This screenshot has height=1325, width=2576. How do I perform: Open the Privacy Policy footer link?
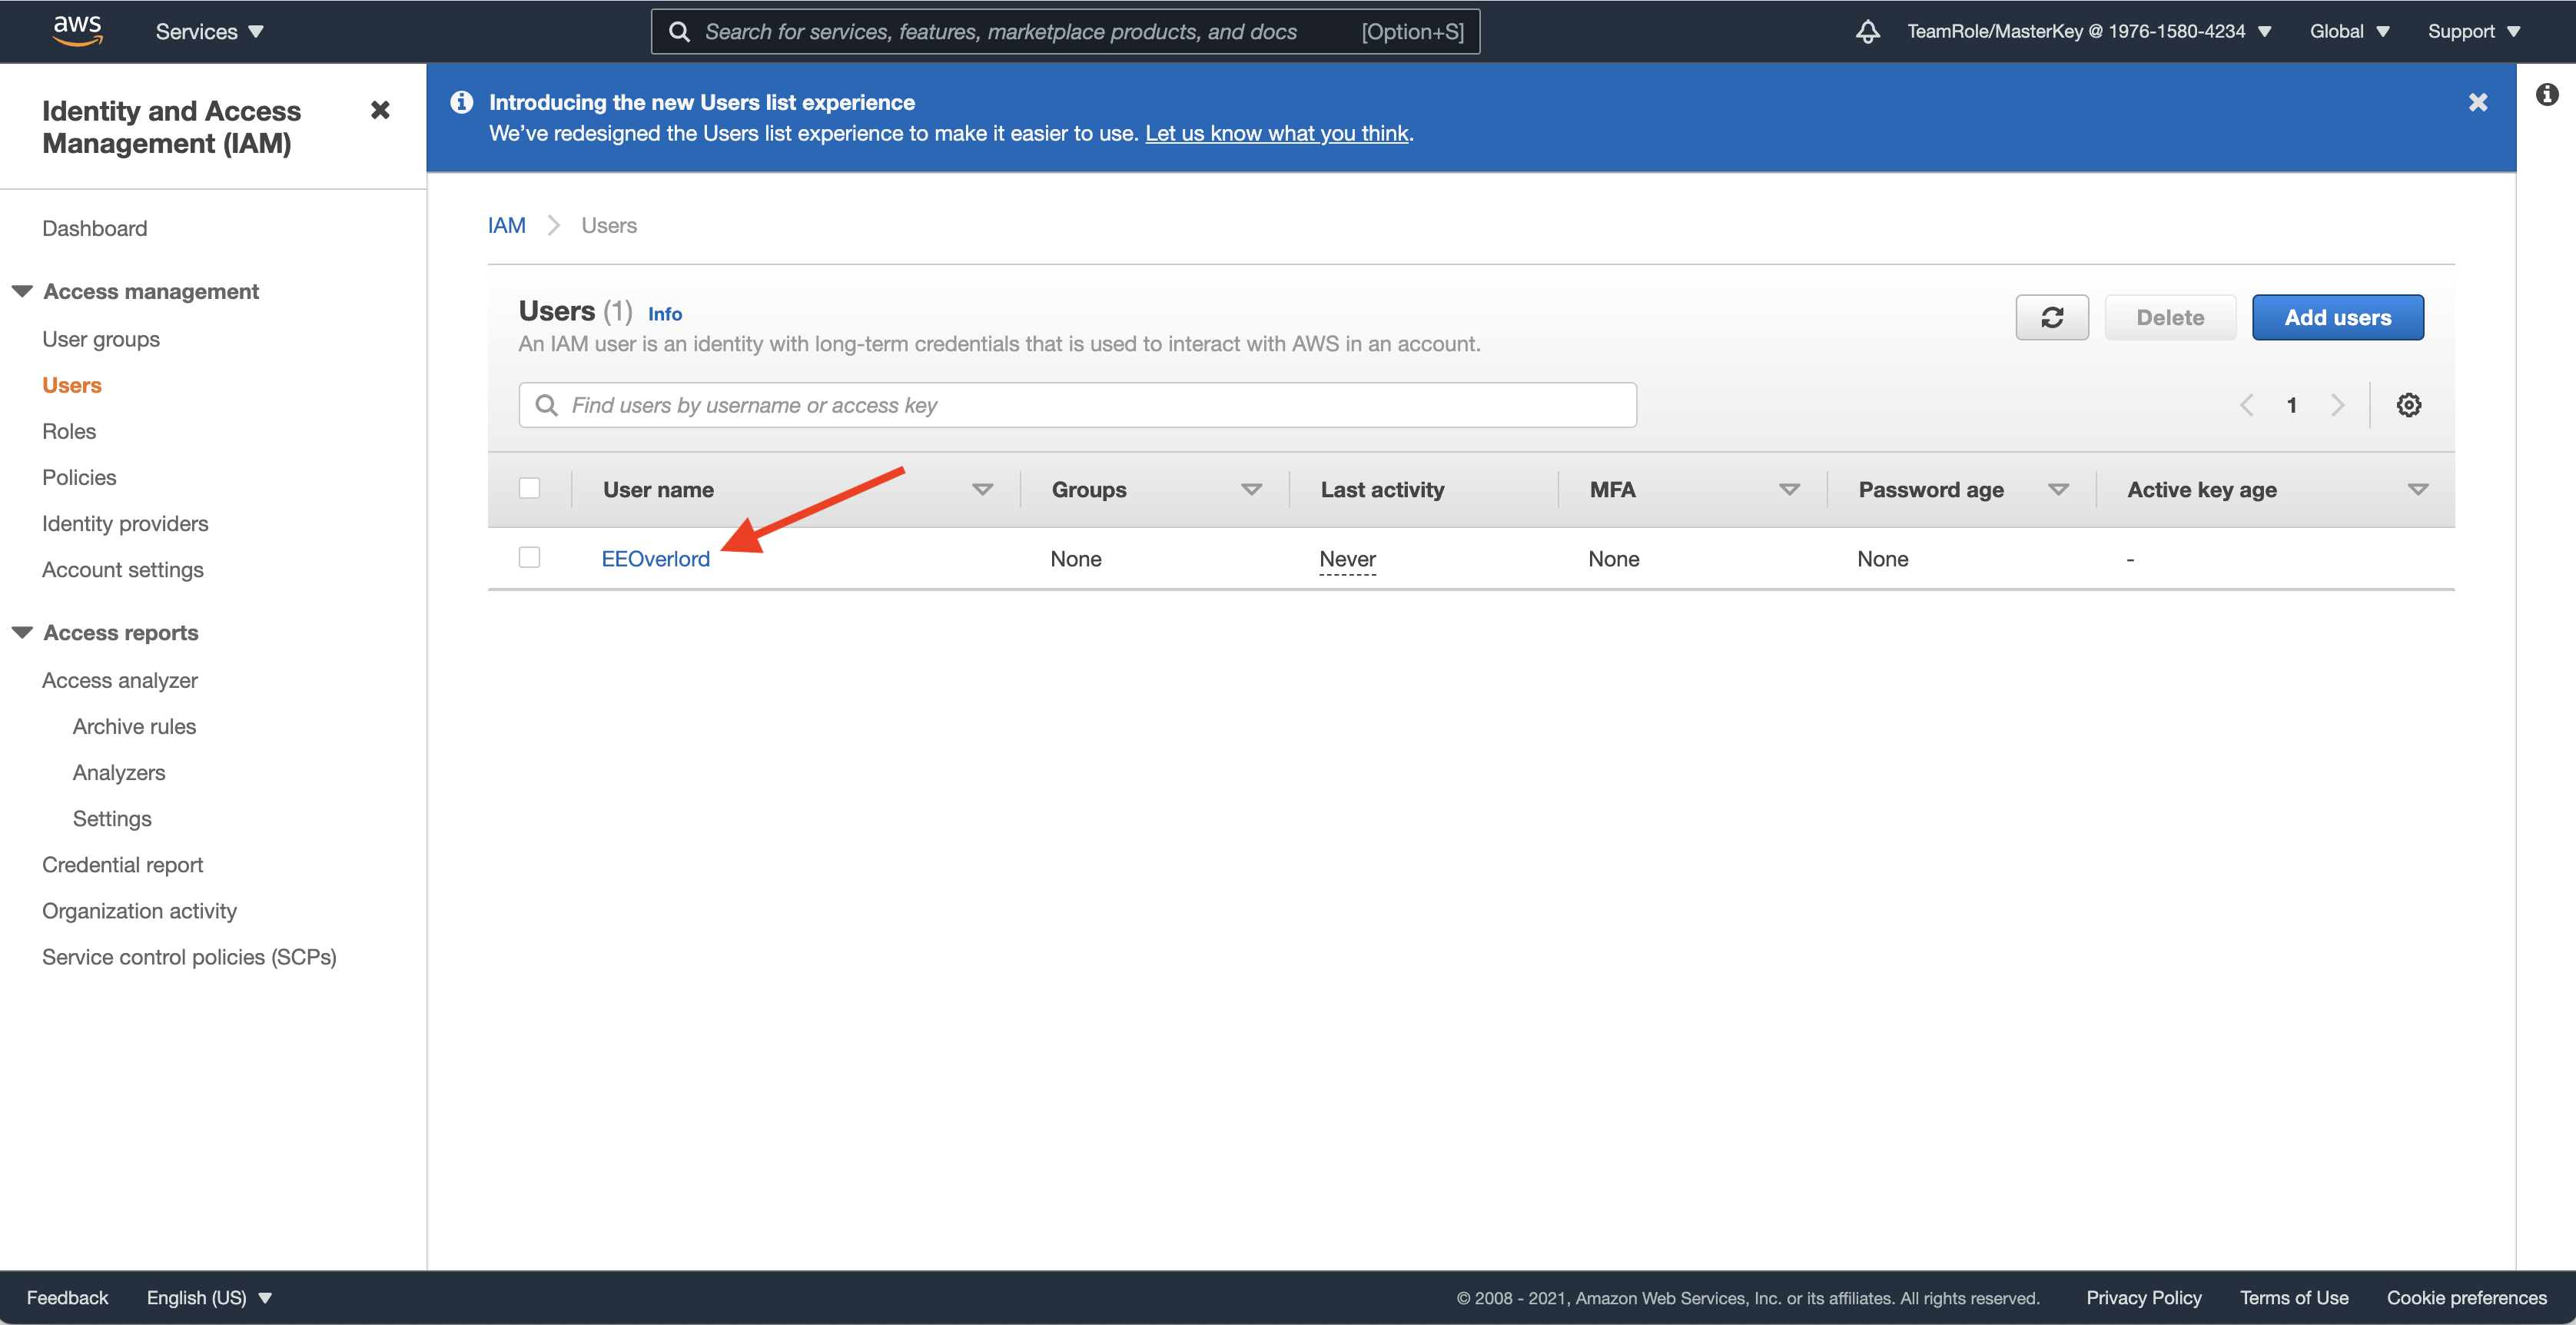(x=2143, y=1298)
